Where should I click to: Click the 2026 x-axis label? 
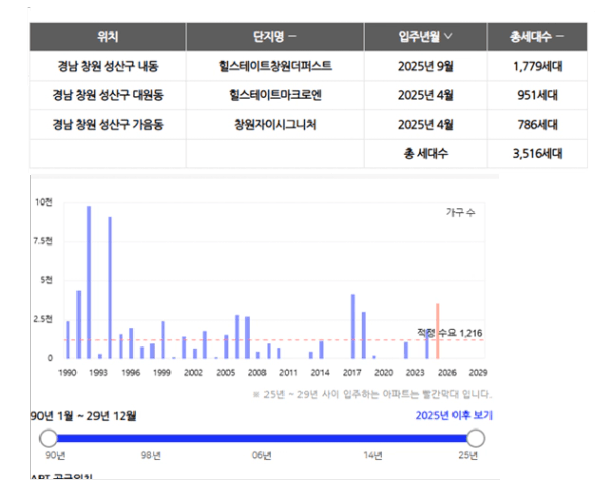447,373
